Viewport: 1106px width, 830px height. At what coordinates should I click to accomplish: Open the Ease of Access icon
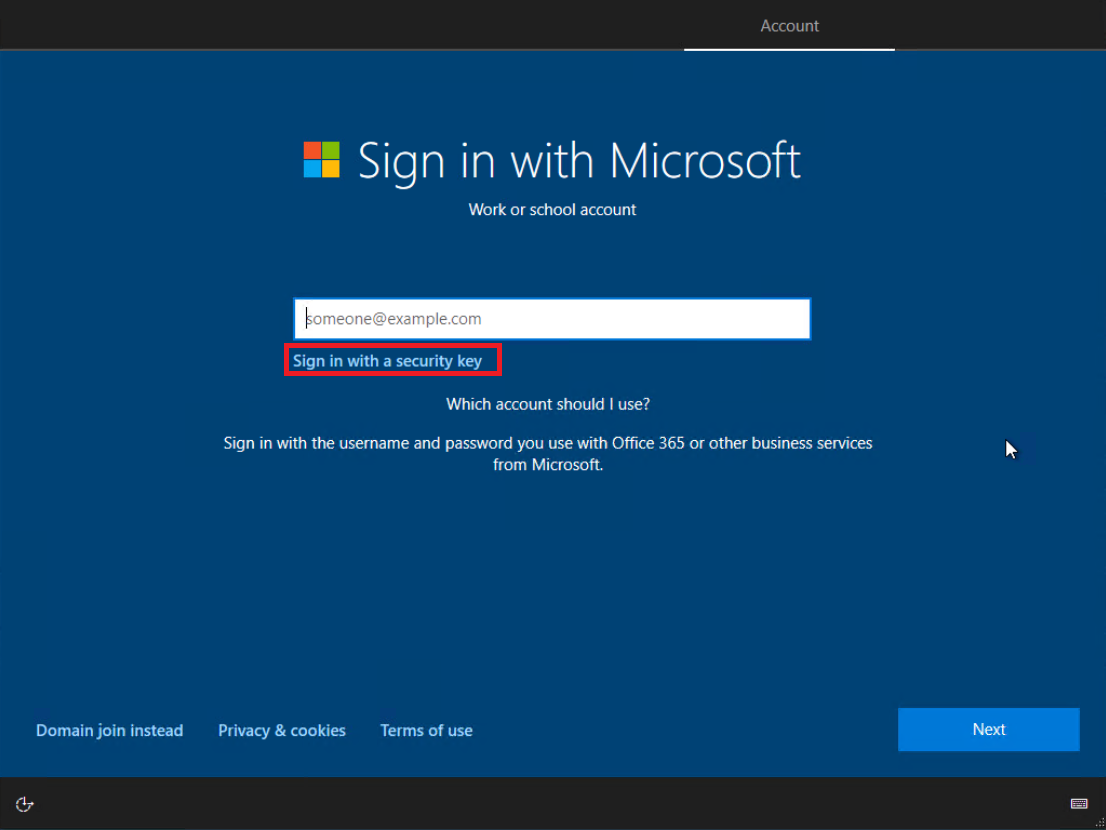click(x=25, y=804)
